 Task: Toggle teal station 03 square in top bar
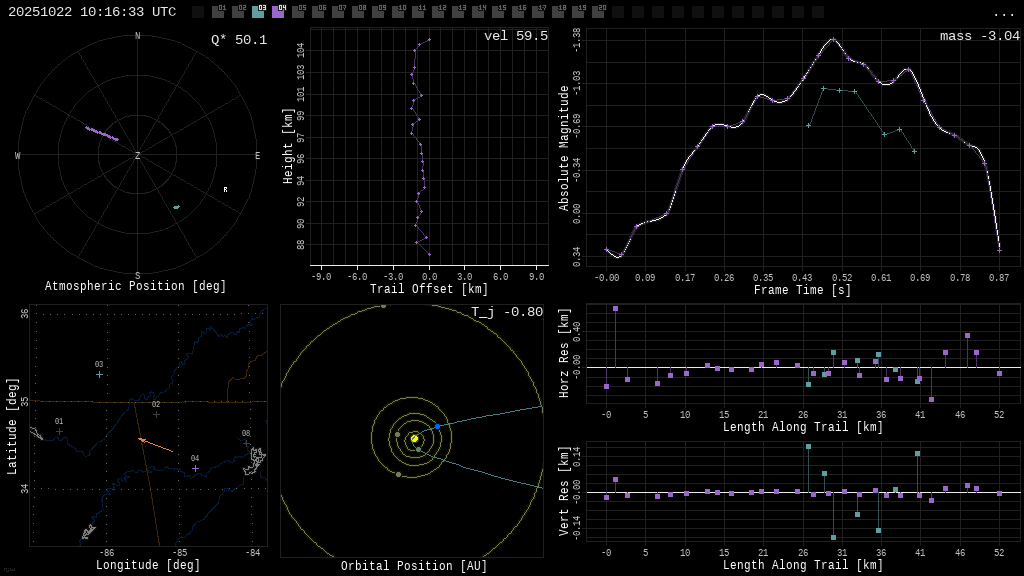tap(258, 12)
